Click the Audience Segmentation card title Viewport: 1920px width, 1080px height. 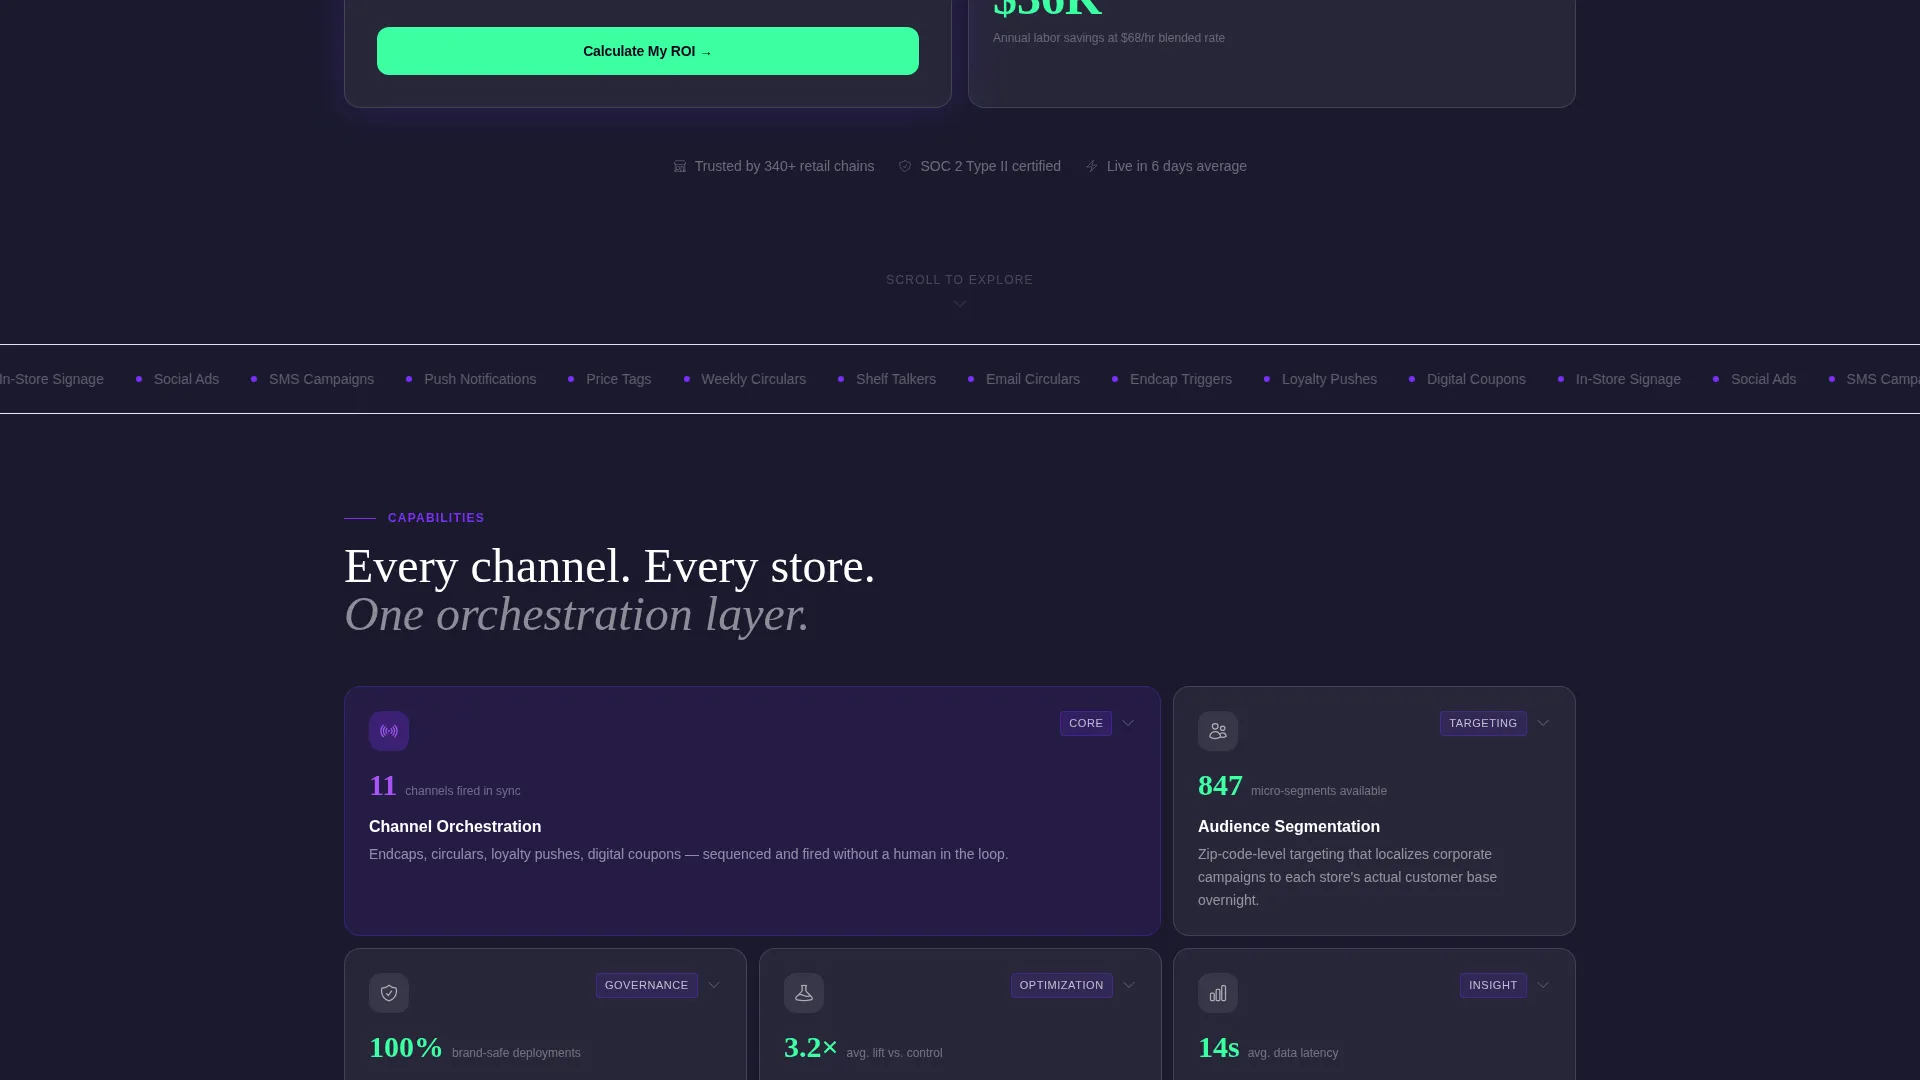1289,827
